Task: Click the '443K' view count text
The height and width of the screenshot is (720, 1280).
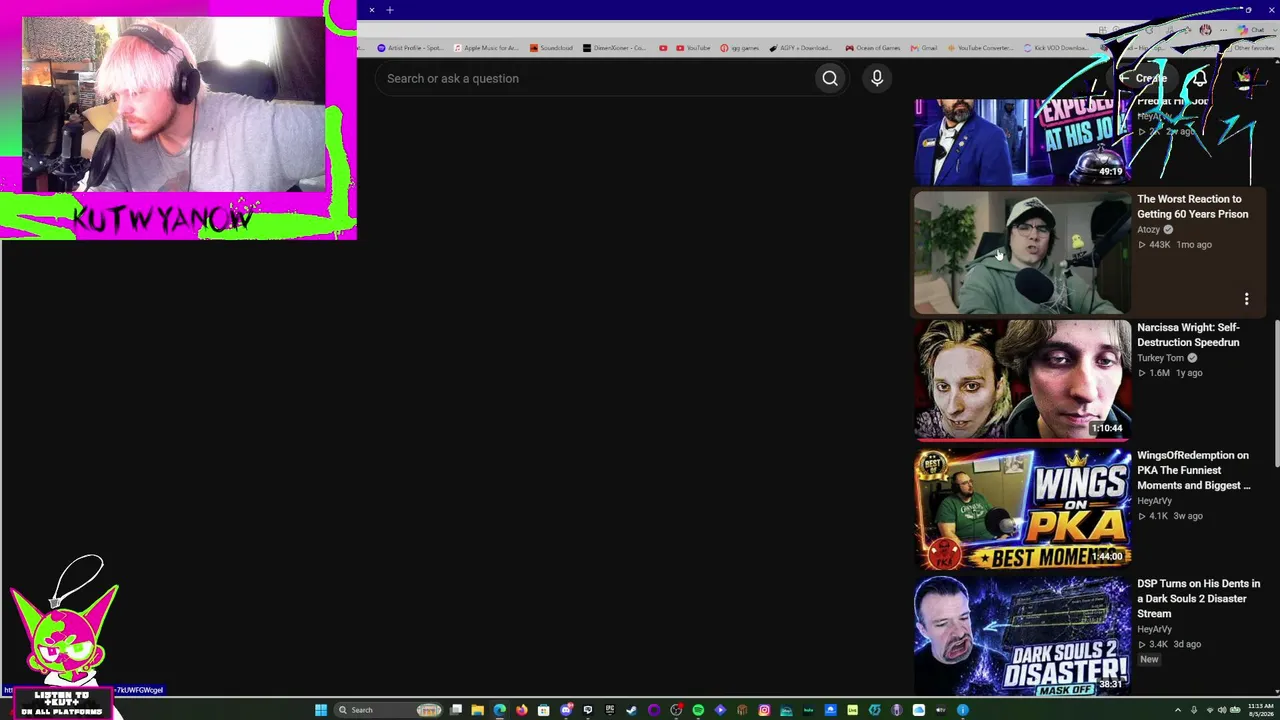Action: [x=1160, y=245]
